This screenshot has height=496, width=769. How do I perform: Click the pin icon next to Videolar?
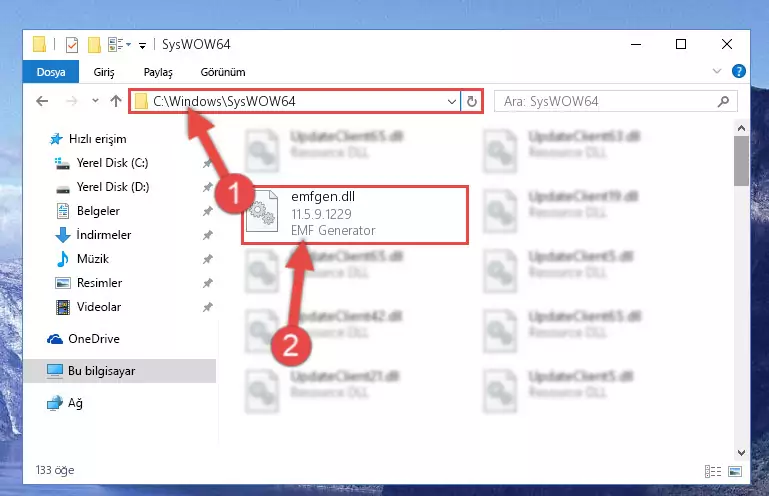click(x=208, y=307)
